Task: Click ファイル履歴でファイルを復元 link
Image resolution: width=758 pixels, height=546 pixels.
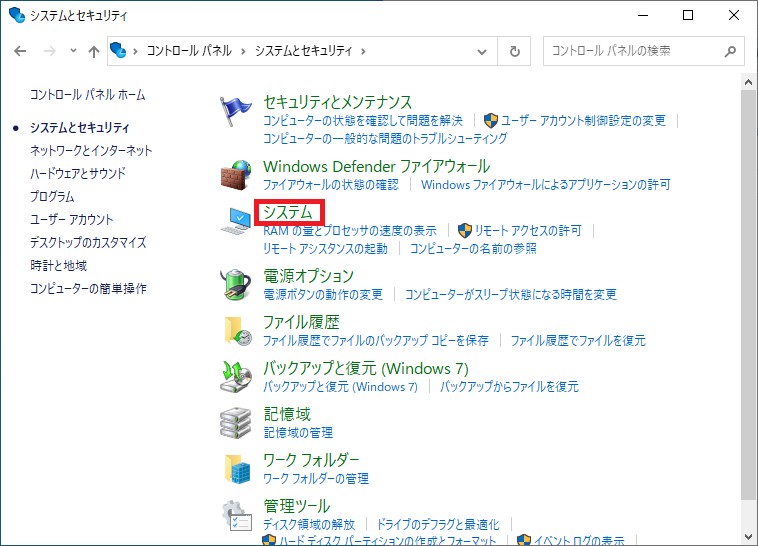Action: click(x=578, y=340)
